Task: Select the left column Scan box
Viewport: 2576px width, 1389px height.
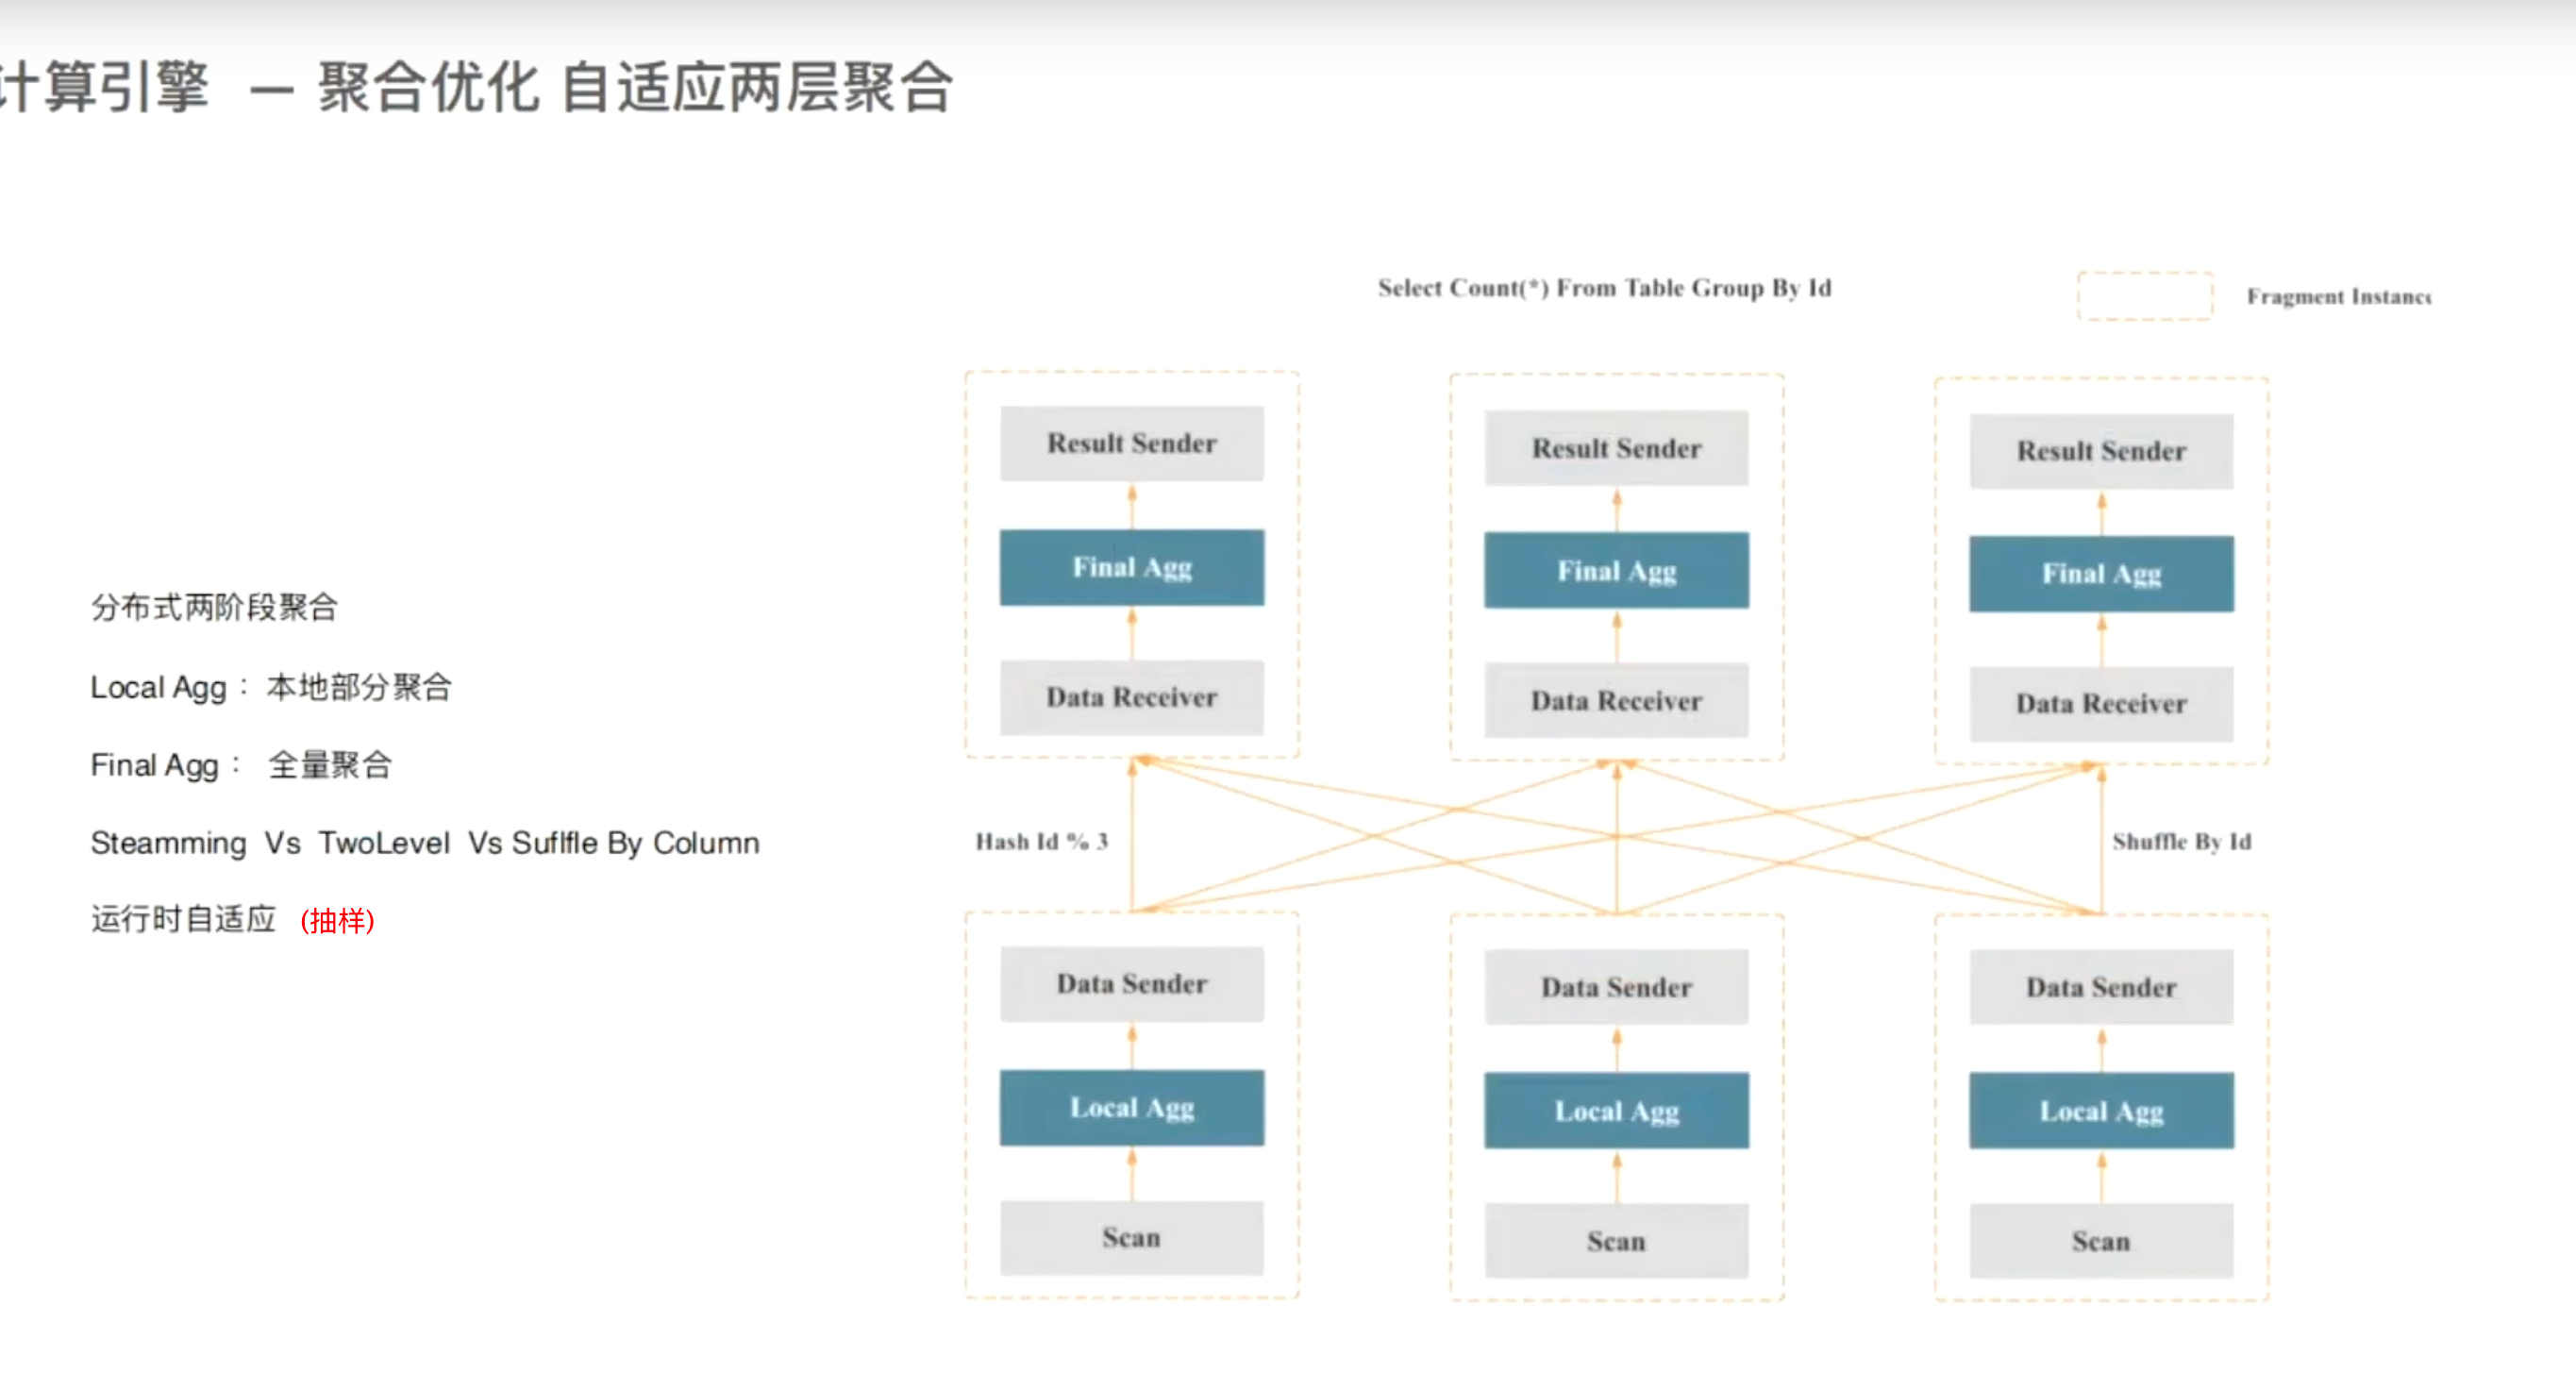Action: click(x=1131, y=1238)
